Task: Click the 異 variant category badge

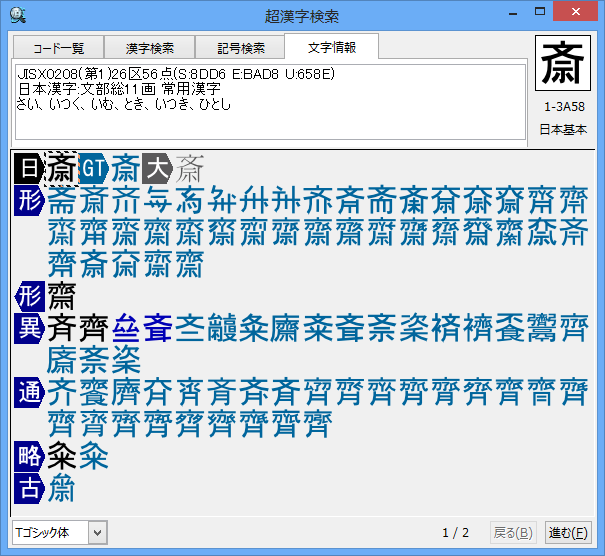Action: coord(31,327)
